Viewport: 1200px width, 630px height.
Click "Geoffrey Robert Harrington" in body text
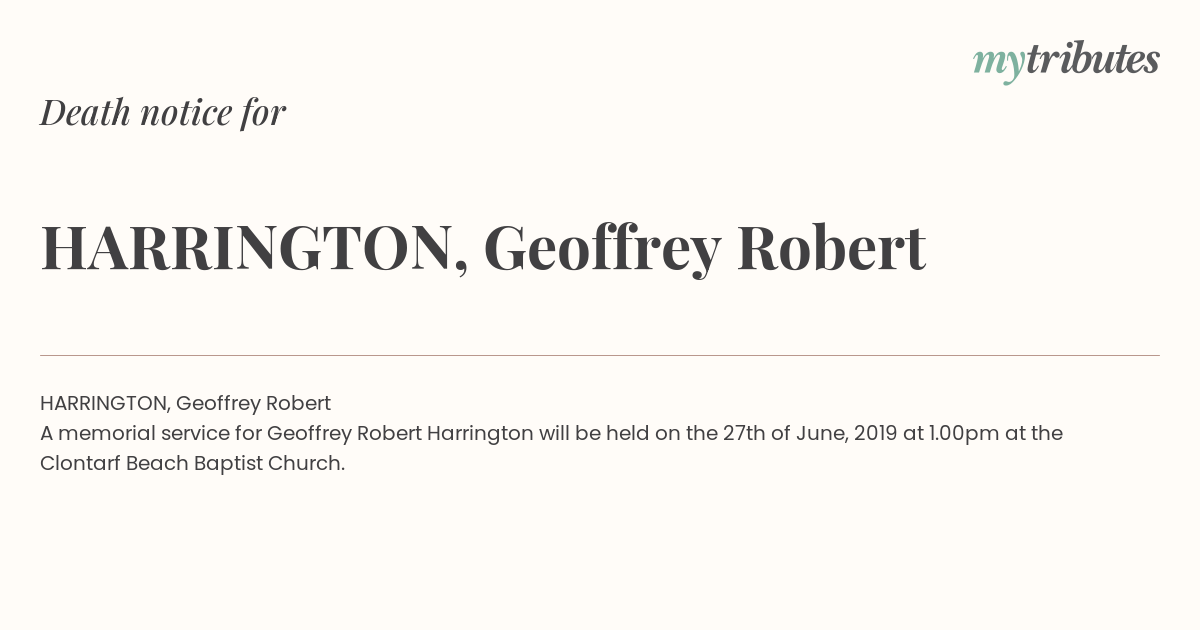pyautogui.click(x=400, y=434)
